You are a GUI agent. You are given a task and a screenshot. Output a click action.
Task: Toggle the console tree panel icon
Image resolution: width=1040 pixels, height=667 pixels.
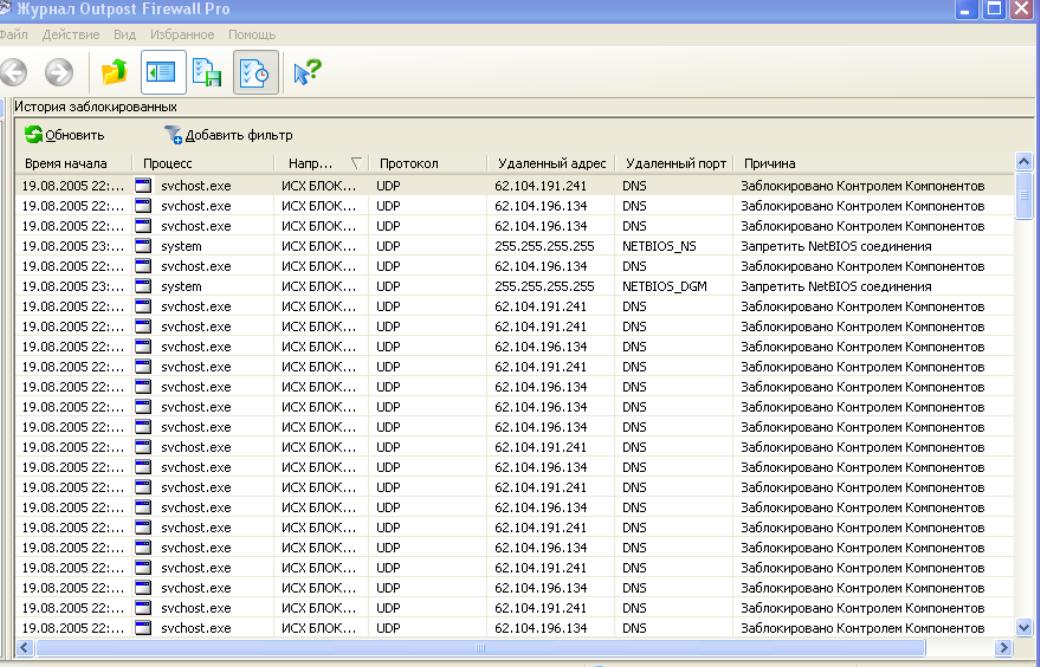click(163, 72)
